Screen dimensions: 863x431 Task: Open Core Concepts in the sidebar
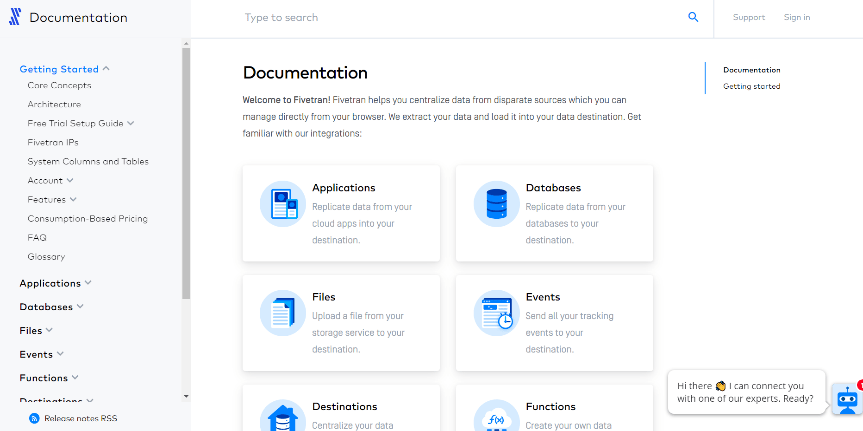59,85
